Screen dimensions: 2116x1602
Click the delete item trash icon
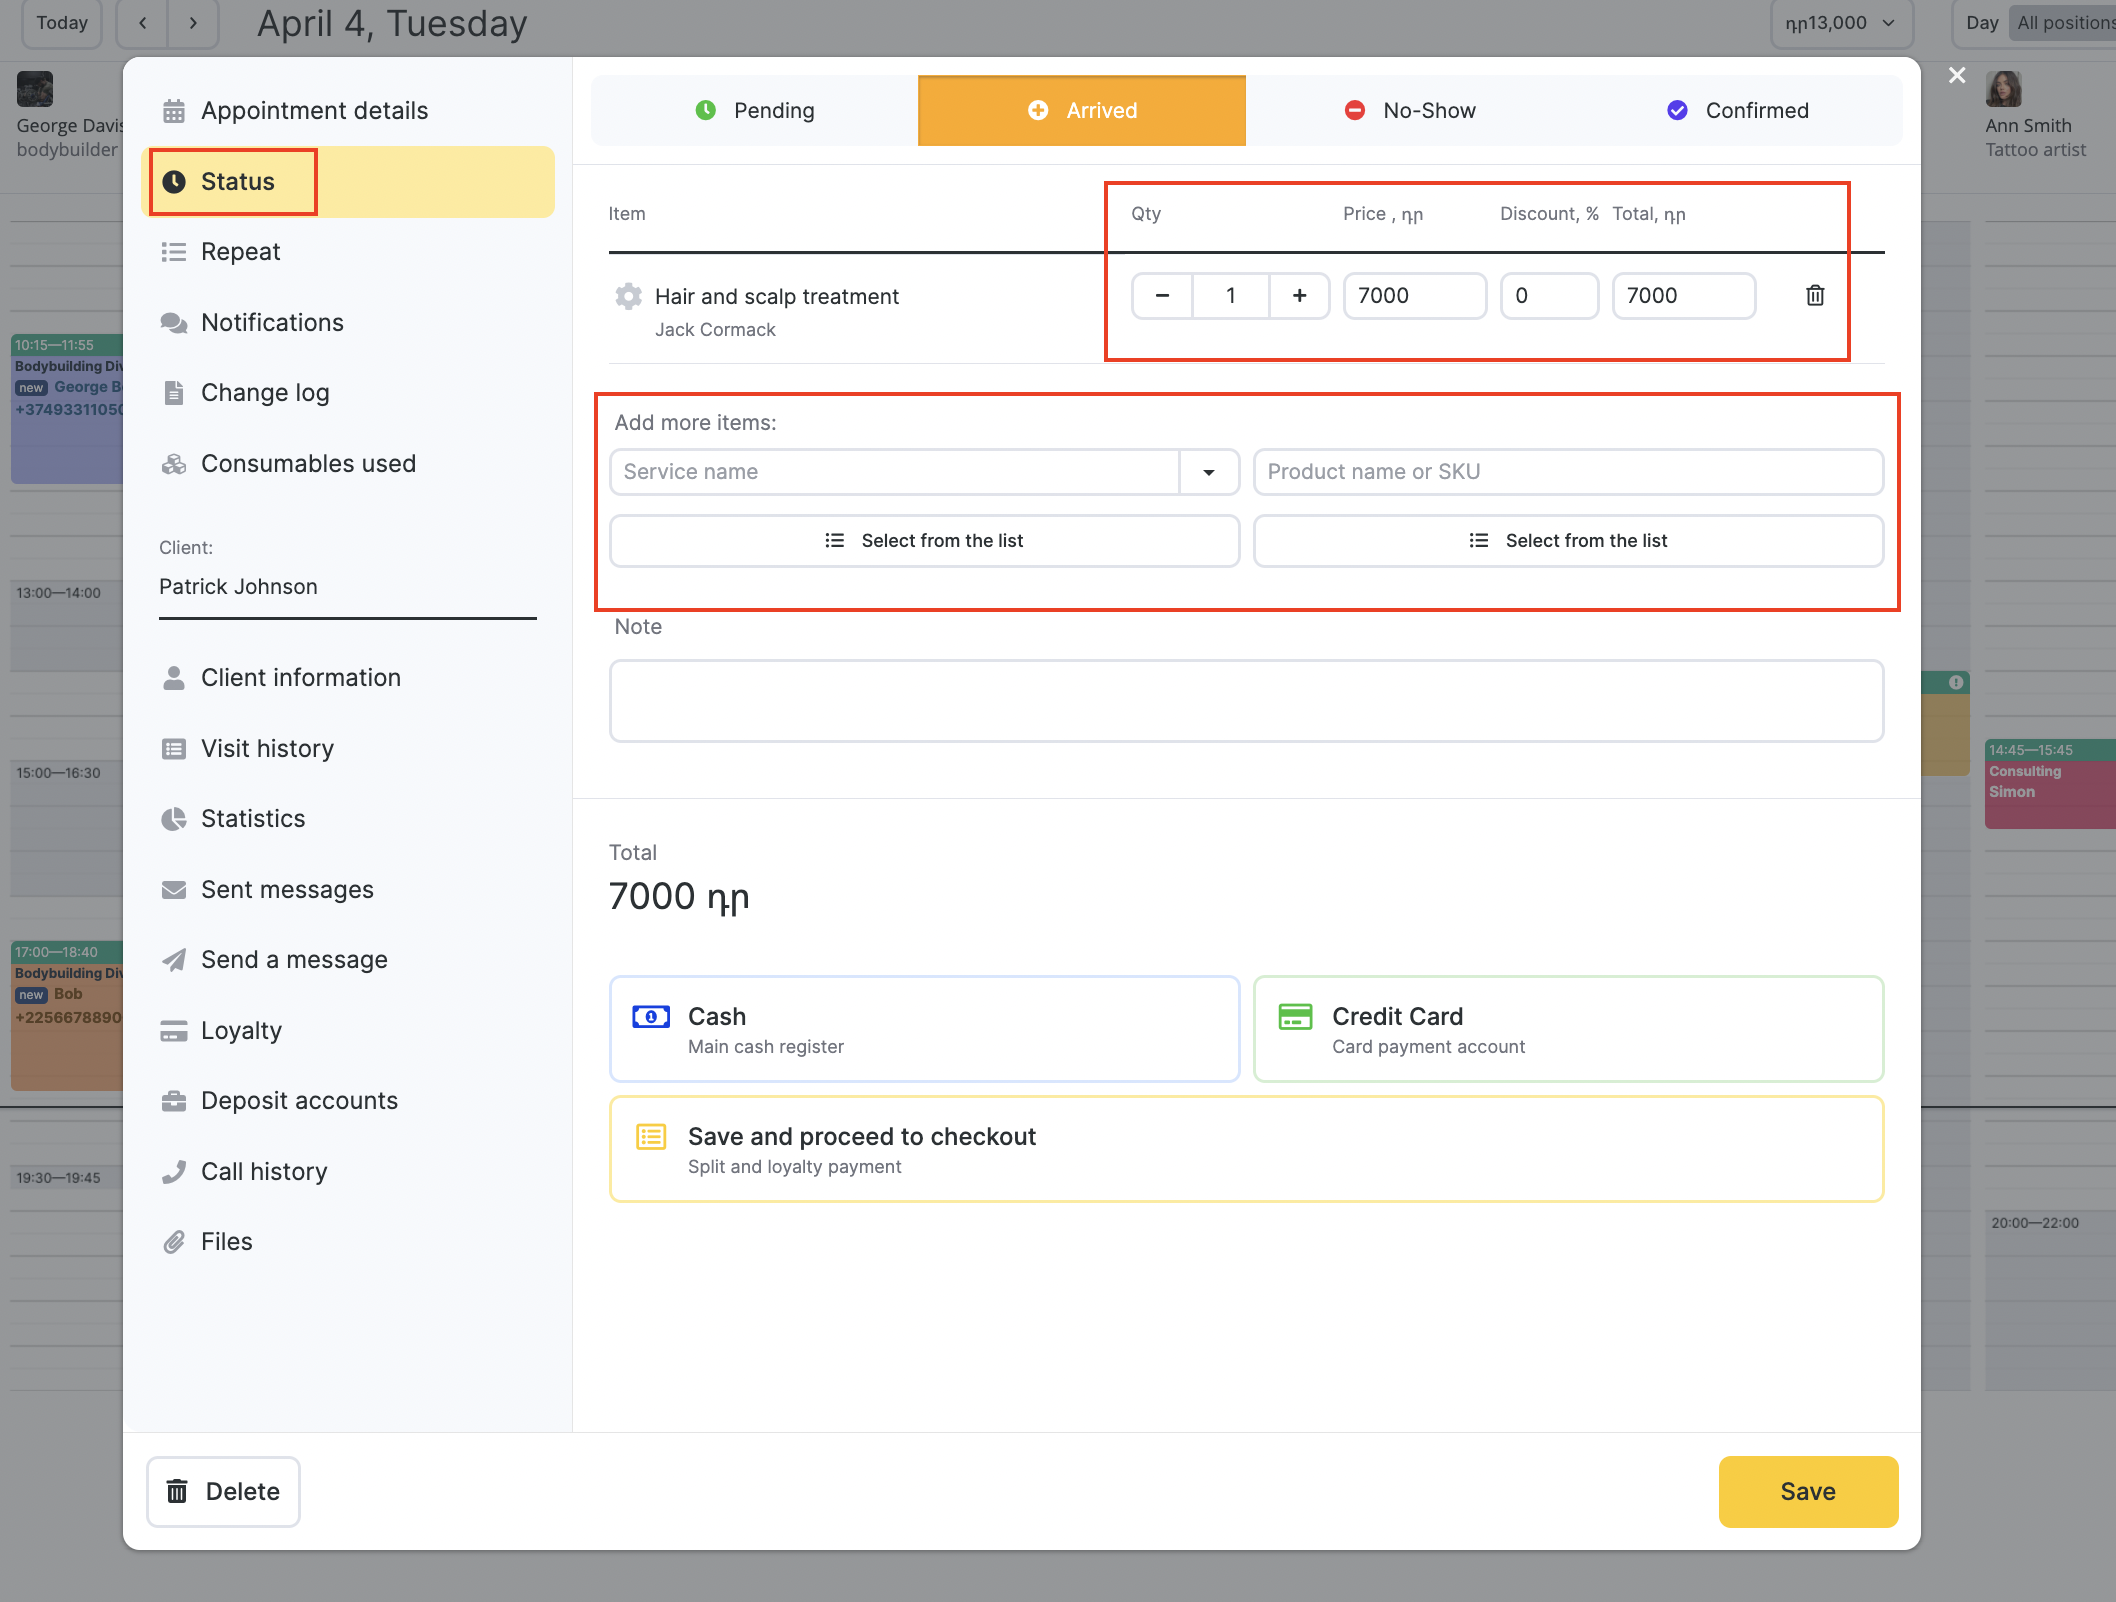pos(1817,294)
